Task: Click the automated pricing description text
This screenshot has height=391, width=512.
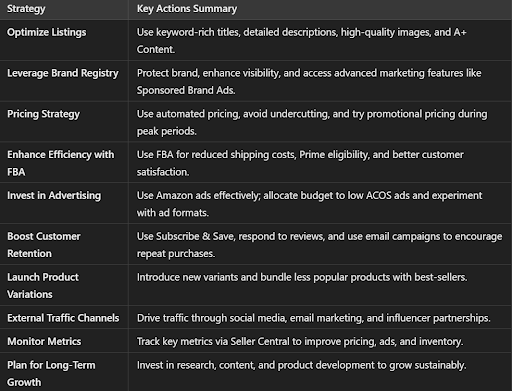Action: [312, 122]
